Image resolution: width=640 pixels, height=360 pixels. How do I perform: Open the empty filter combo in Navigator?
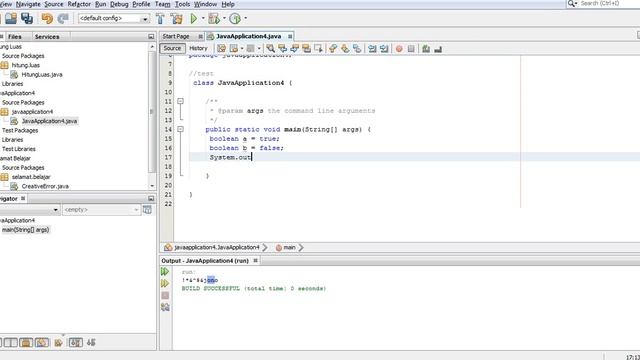coord(101,210)
